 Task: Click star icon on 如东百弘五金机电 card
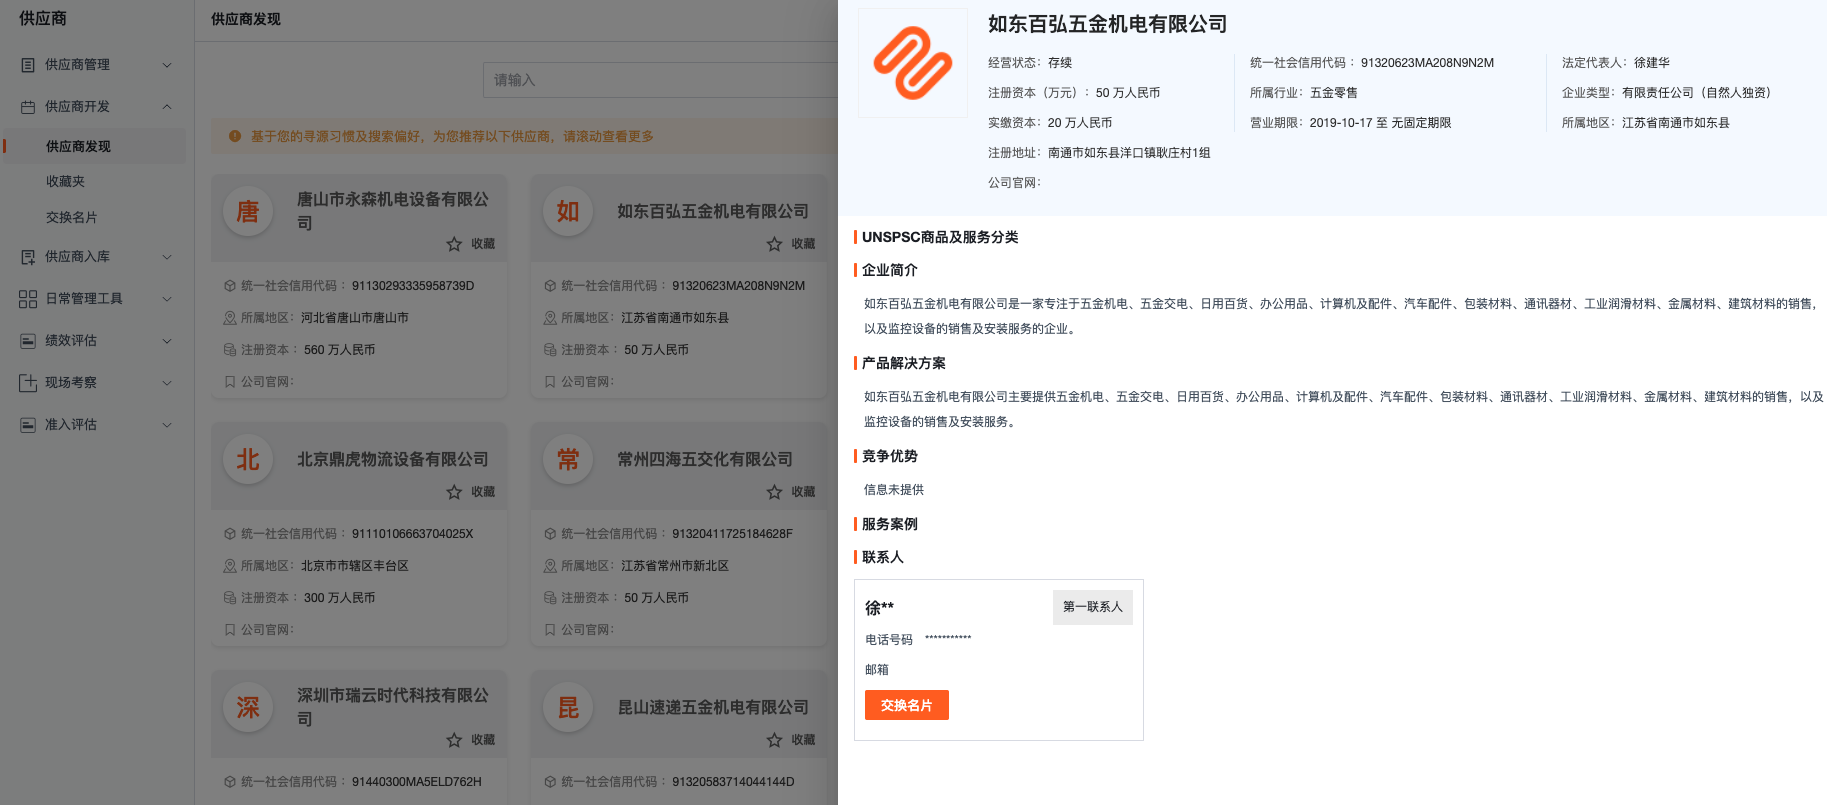coord(774,244)
